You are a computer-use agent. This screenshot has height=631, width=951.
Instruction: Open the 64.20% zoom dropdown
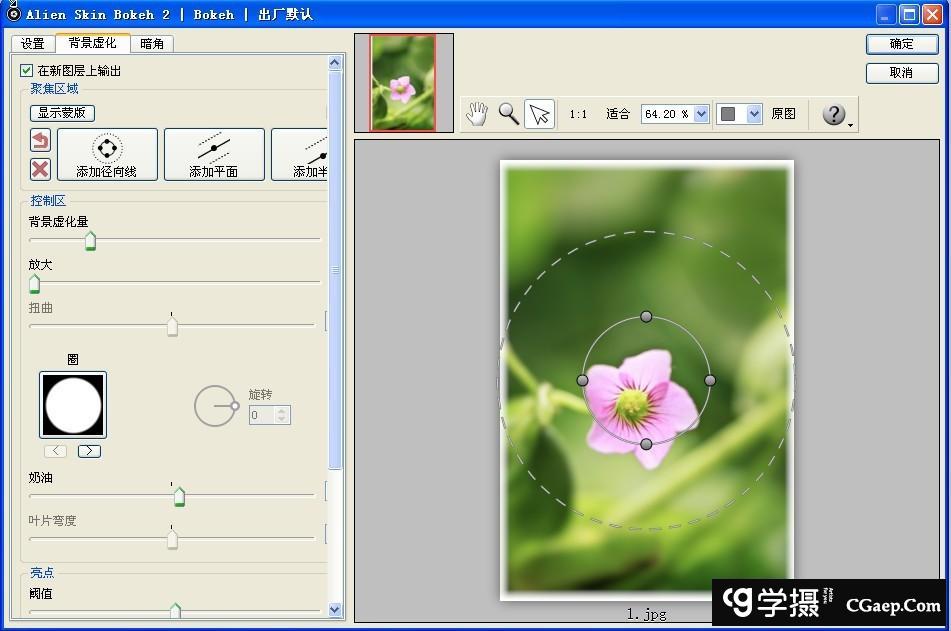click(x=701, y=114)
